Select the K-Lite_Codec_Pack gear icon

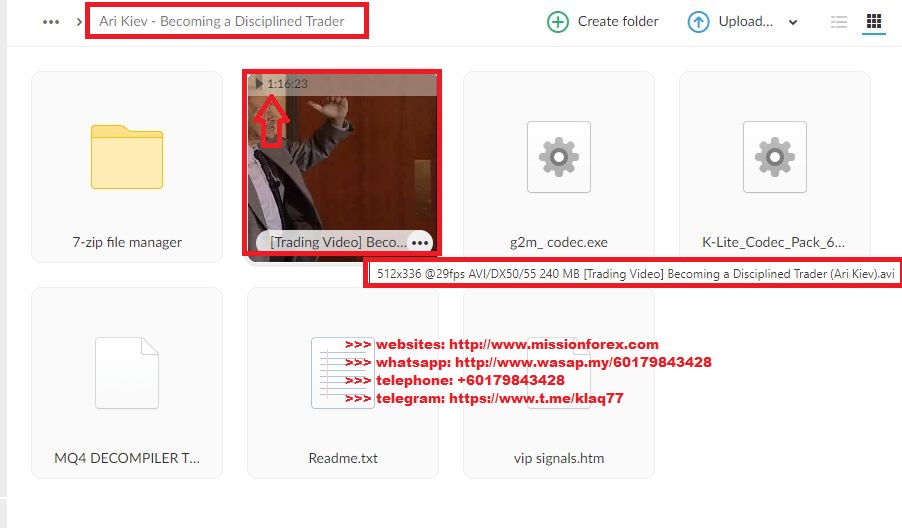pyautogui.click(x=774, y=156)
